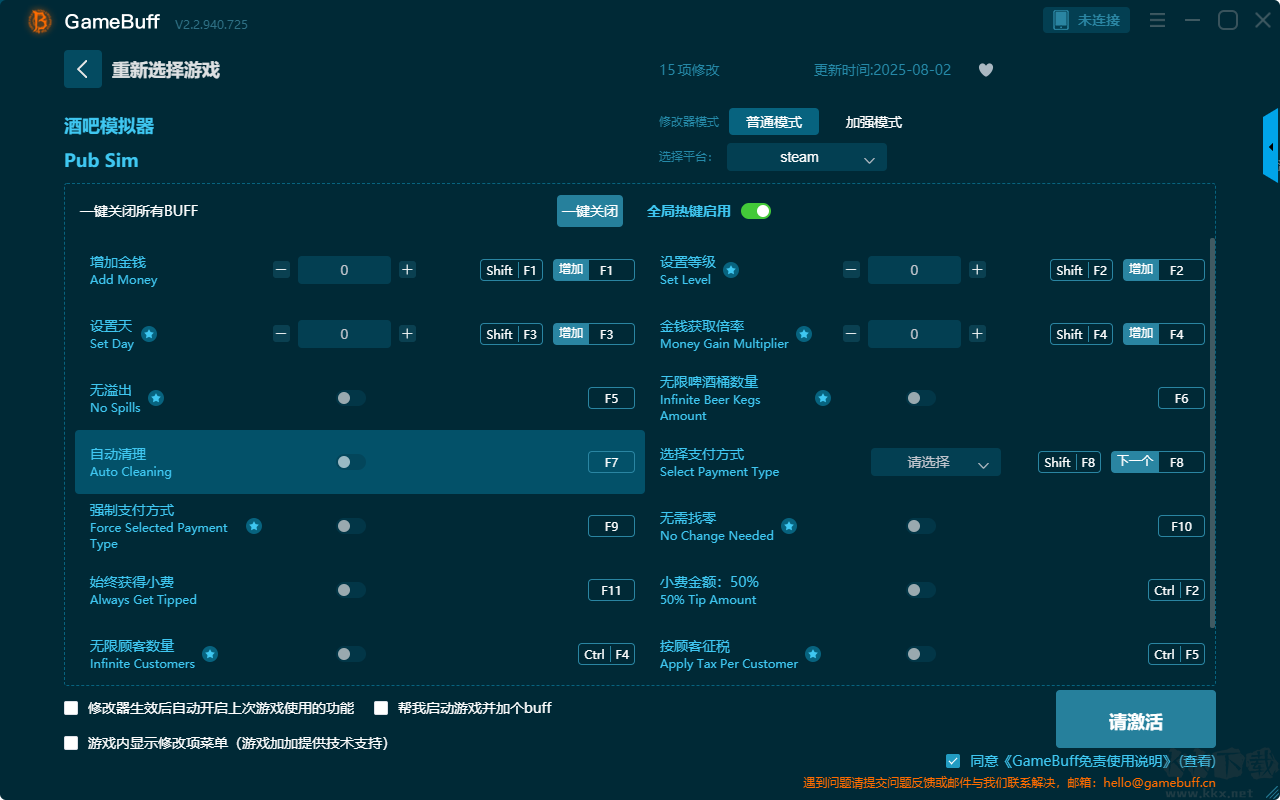Click star icon next to Set Day
1280x800 pixels.
point(149,334)
